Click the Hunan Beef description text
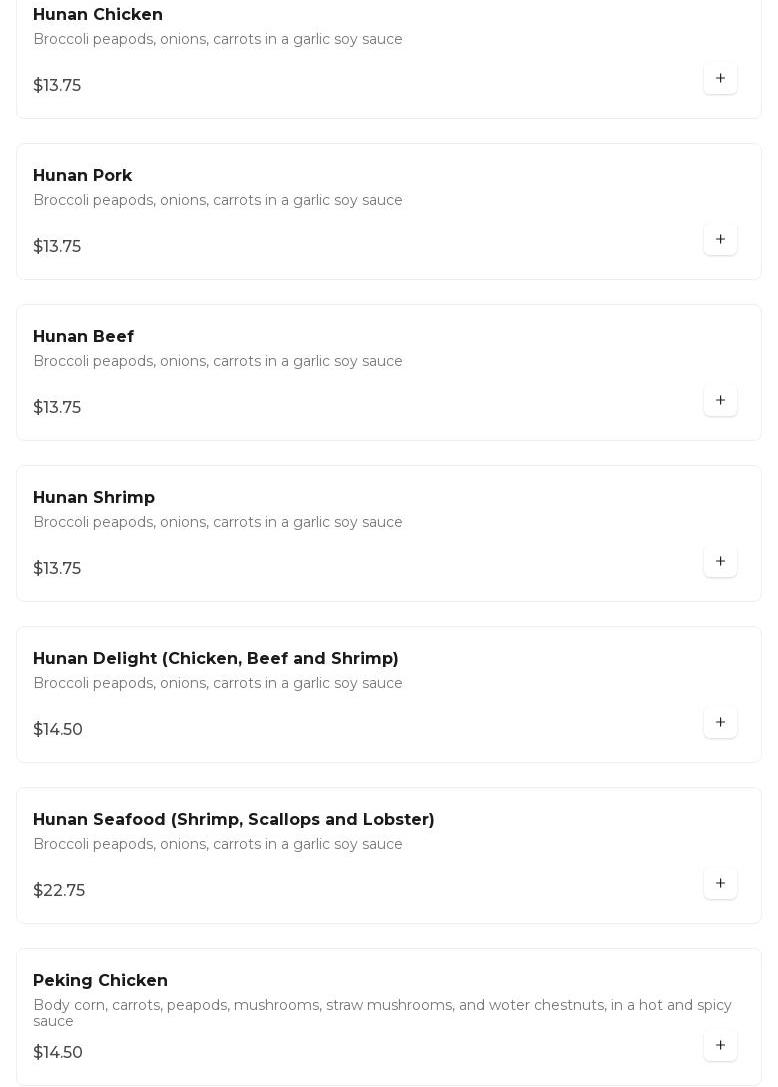This screenshot has width=778, height=1087. pos(218,361)
